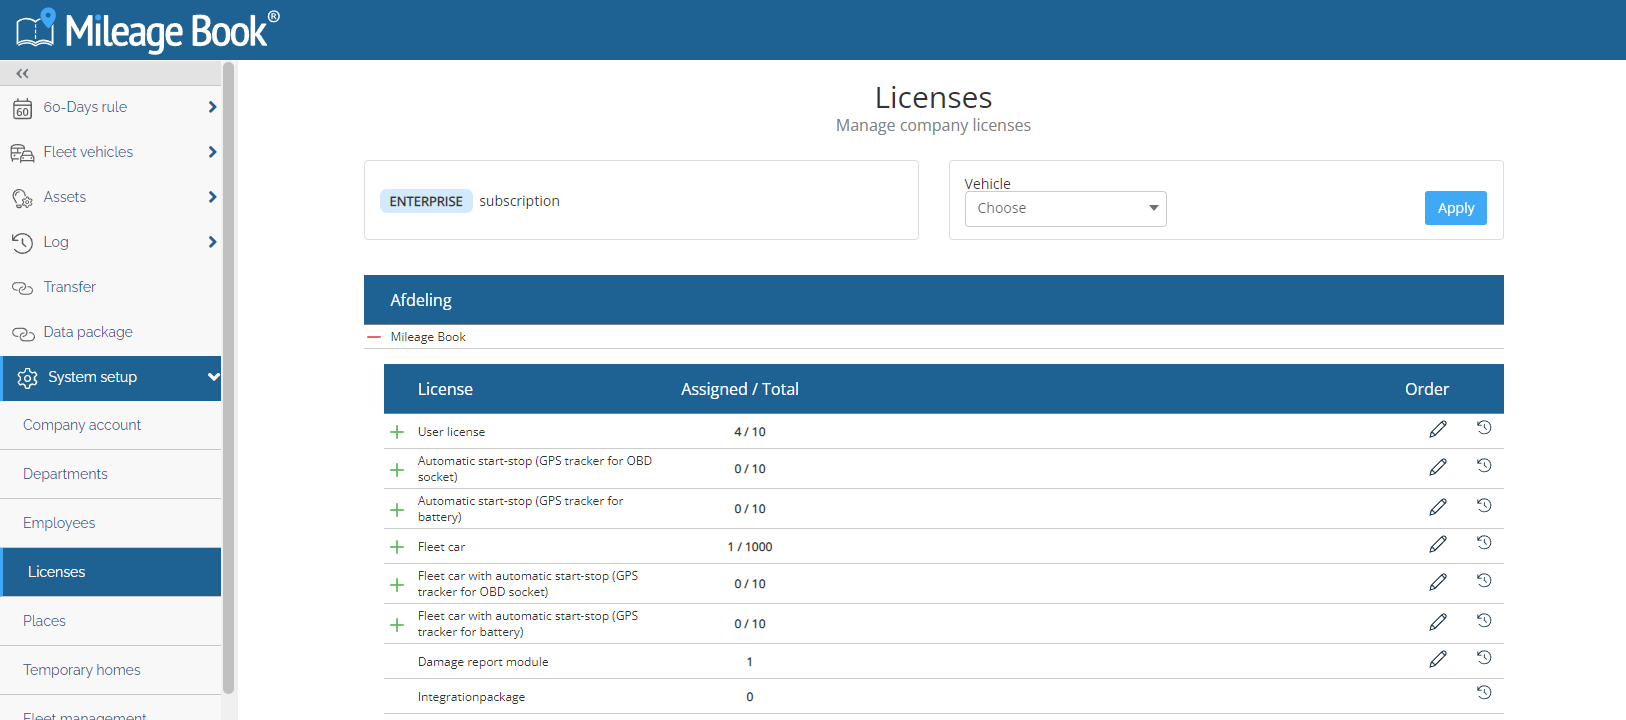Select Licenses menu item

pos(111,572)
